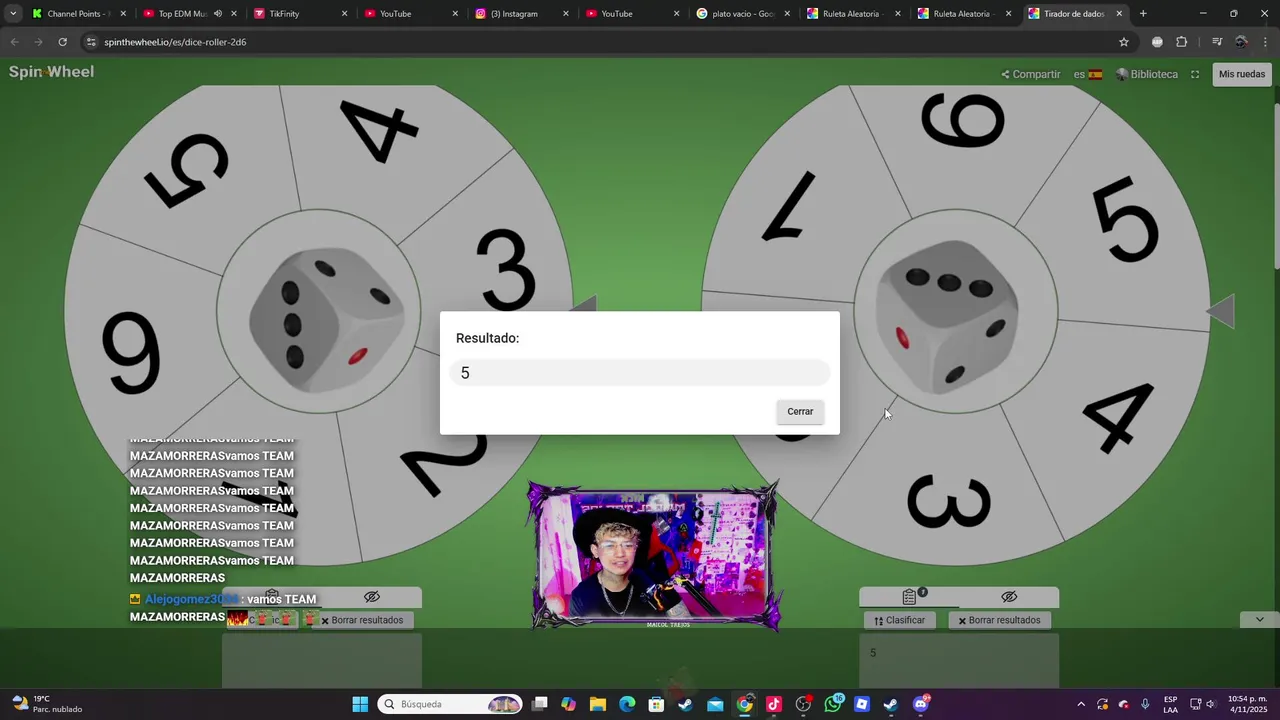1280x720 pixels.
Task: Switch to the TikFinity tab
Action: coord(300,14)
